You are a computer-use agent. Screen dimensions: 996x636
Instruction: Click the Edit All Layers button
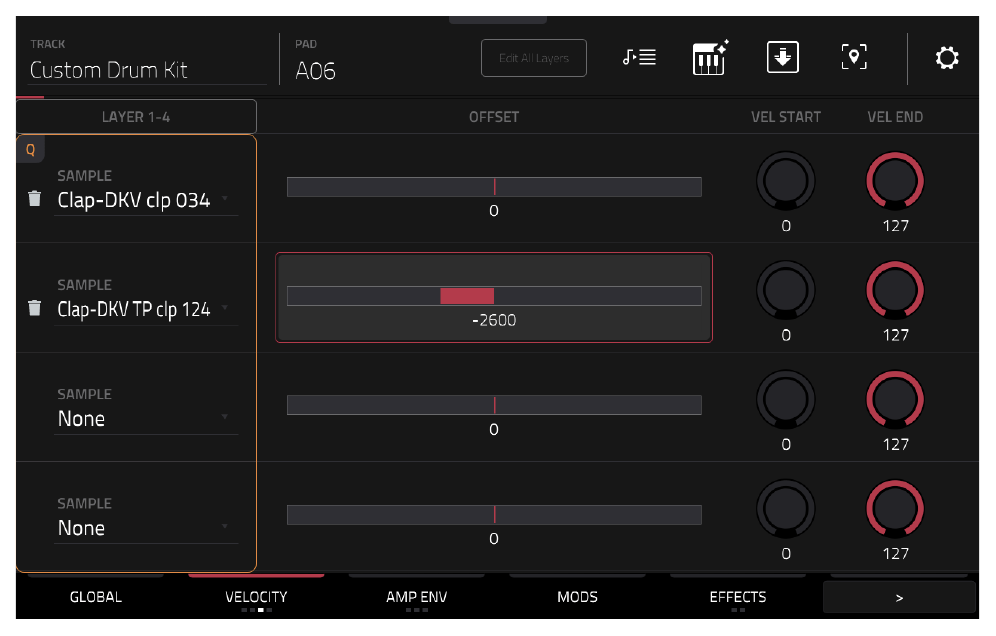(x=534, y=58)
